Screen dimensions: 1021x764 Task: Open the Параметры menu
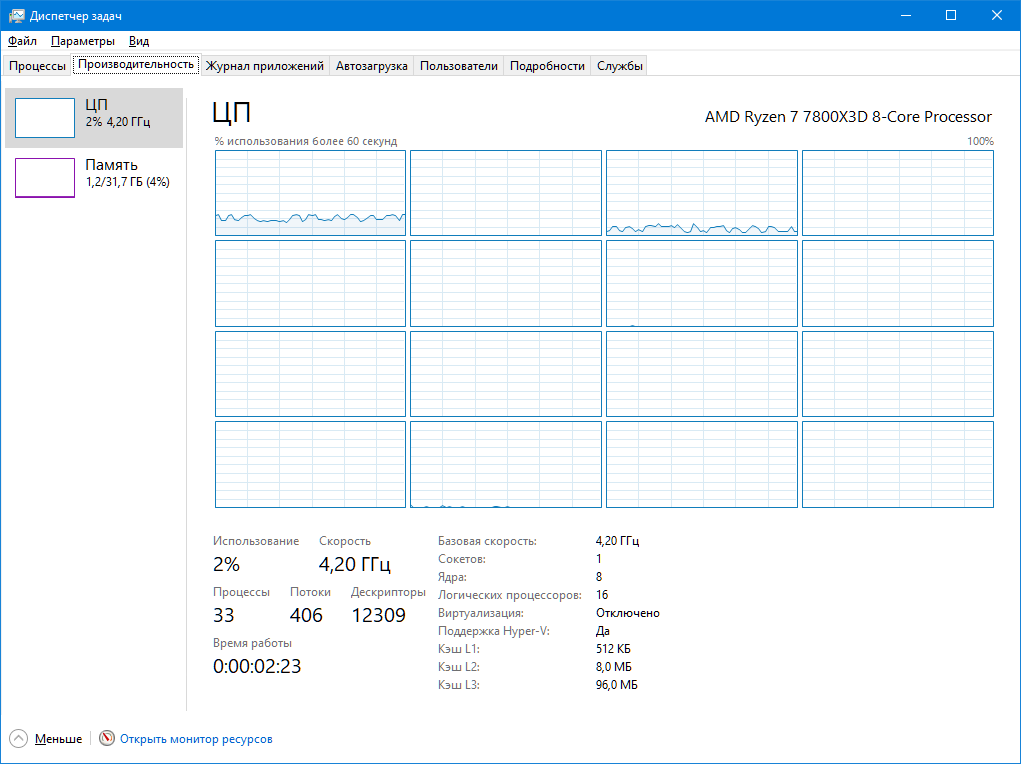[x=83, y=41]
